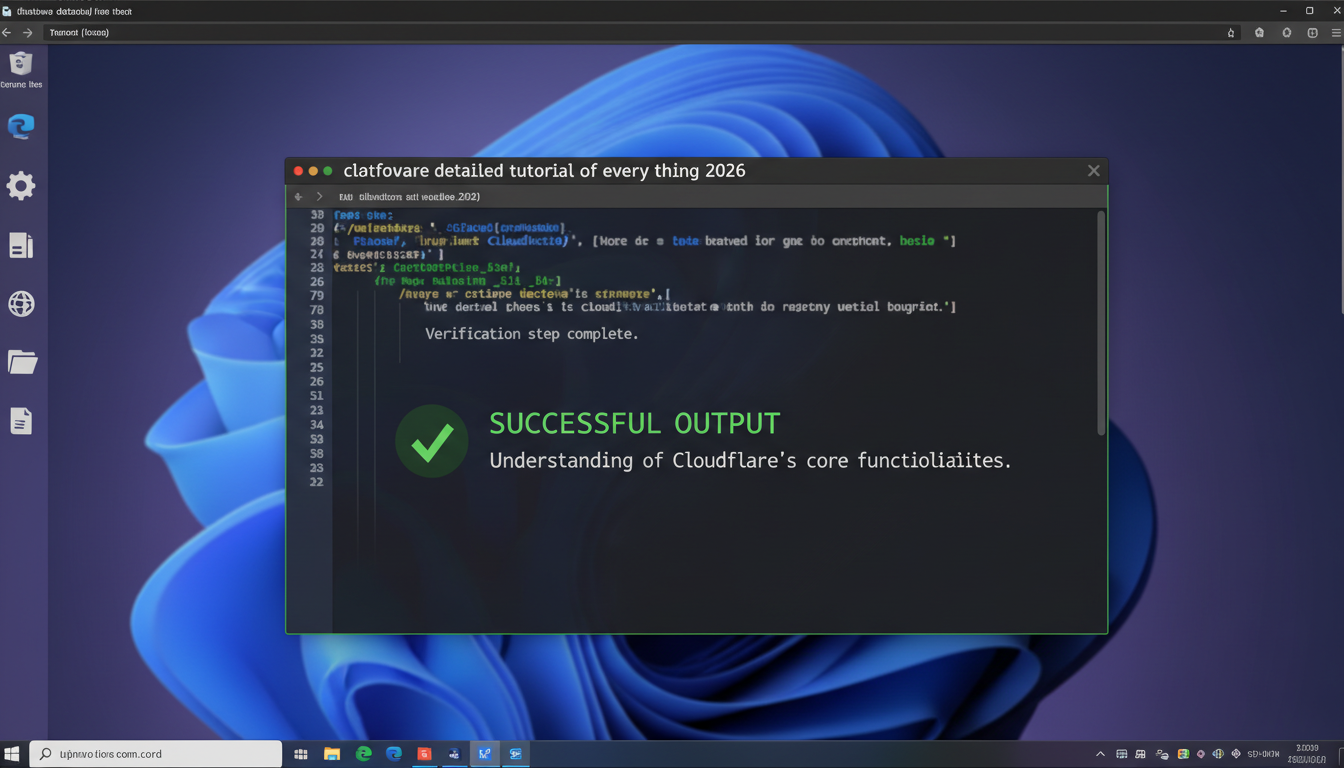Click the globe icon in the sidebar
Screen dimensions: 1344x768
pos(21,304)
